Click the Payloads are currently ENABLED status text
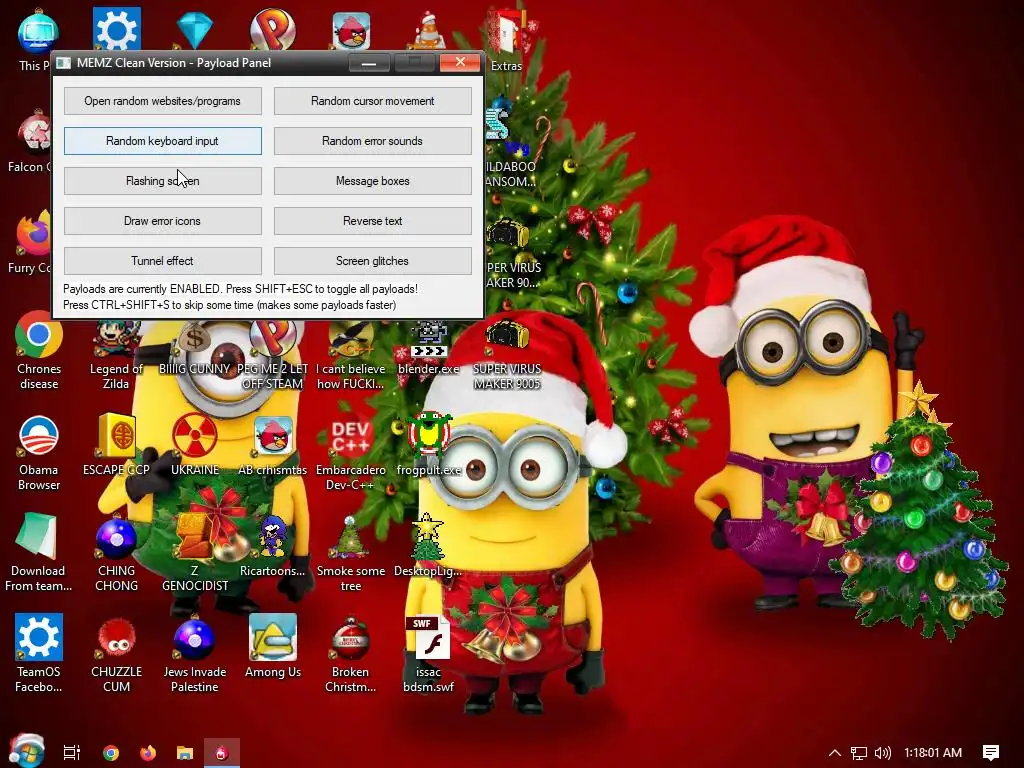Viewport: 1024px width, 768px height. [240, 289]
